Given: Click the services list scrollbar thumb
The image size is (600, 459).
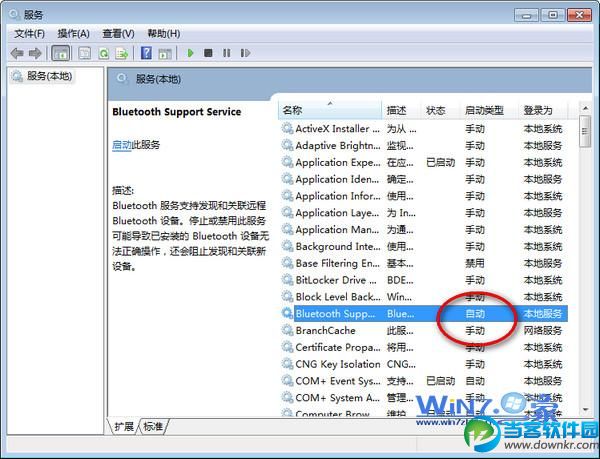Looking at the screenshot, I should pyautogui.click(x=585, y=132).
